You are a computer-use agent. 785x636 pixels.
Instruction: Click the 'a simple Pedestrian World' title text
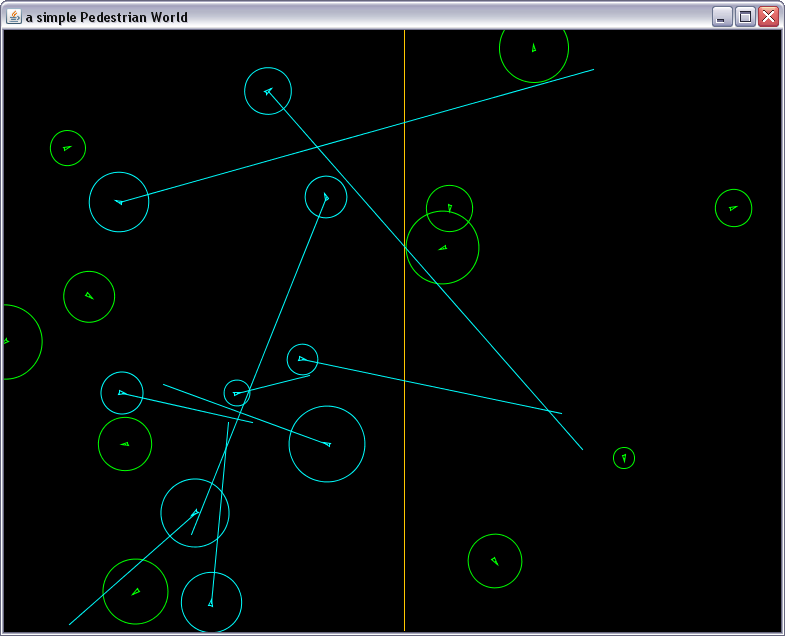pyautogui.click(x=107, y=17)
